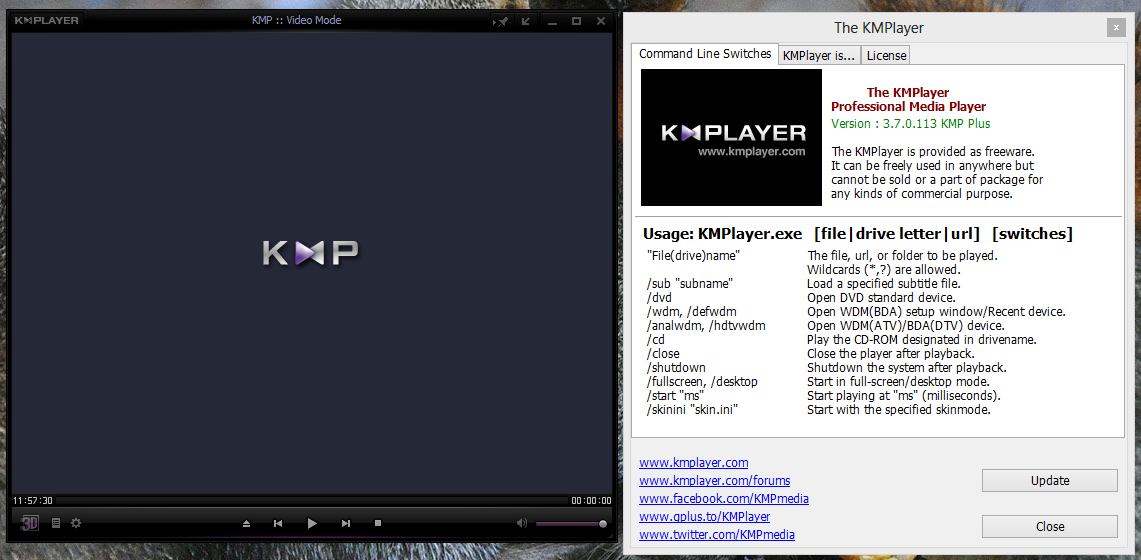The image size is (1141, 560).
Task: Open the twitter.com/KMPmedia link
Action: coord(717,535)
